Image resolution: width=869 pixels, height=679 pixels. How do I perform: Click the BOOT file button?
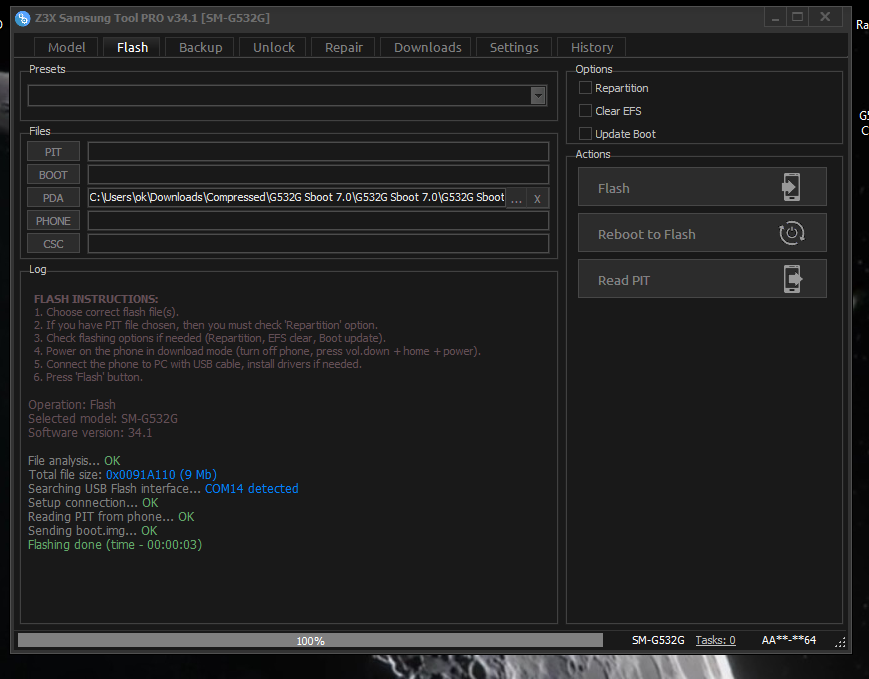(x=53, y=175)
